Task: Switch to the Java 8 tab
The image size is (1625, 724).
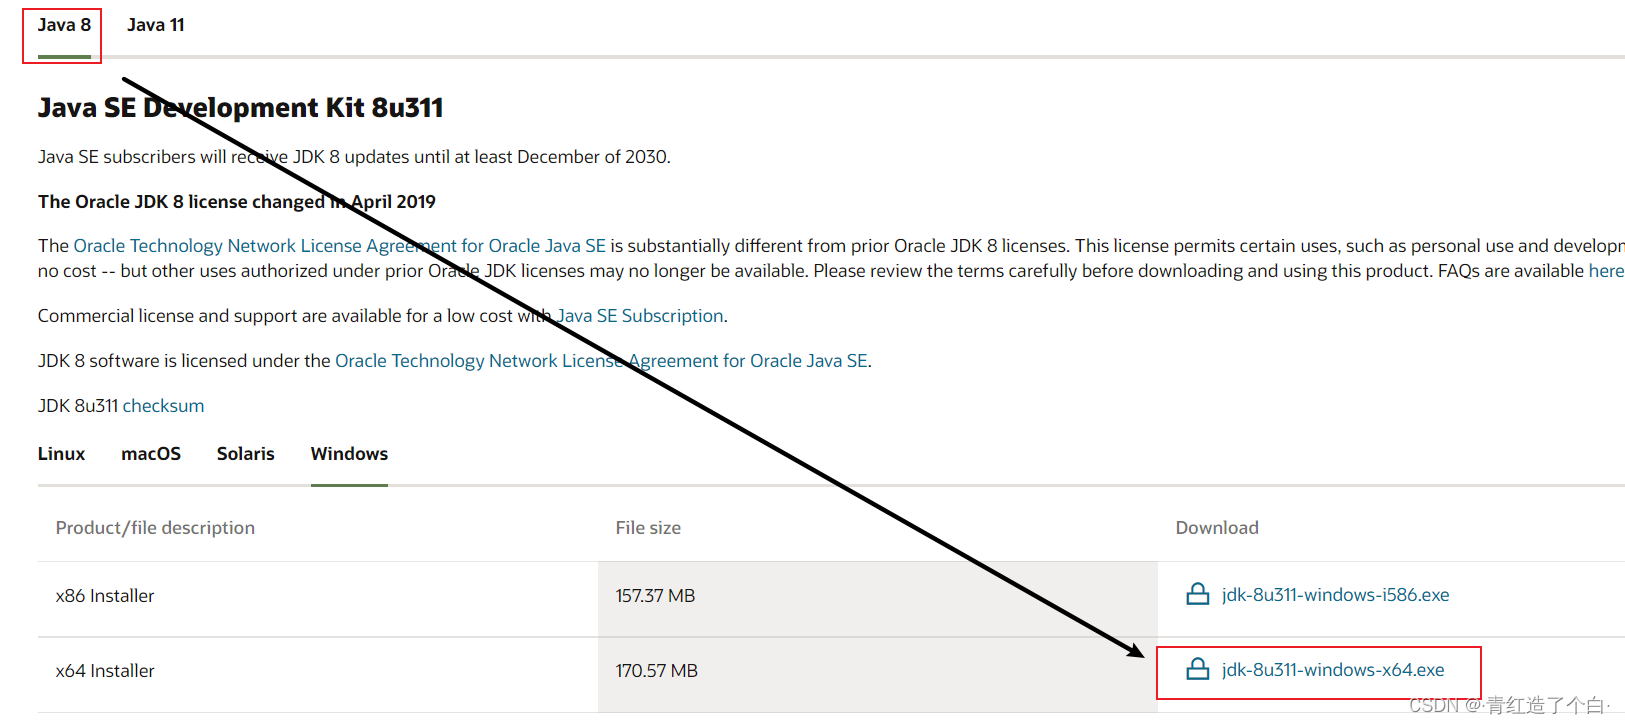Action: point(64,25)
